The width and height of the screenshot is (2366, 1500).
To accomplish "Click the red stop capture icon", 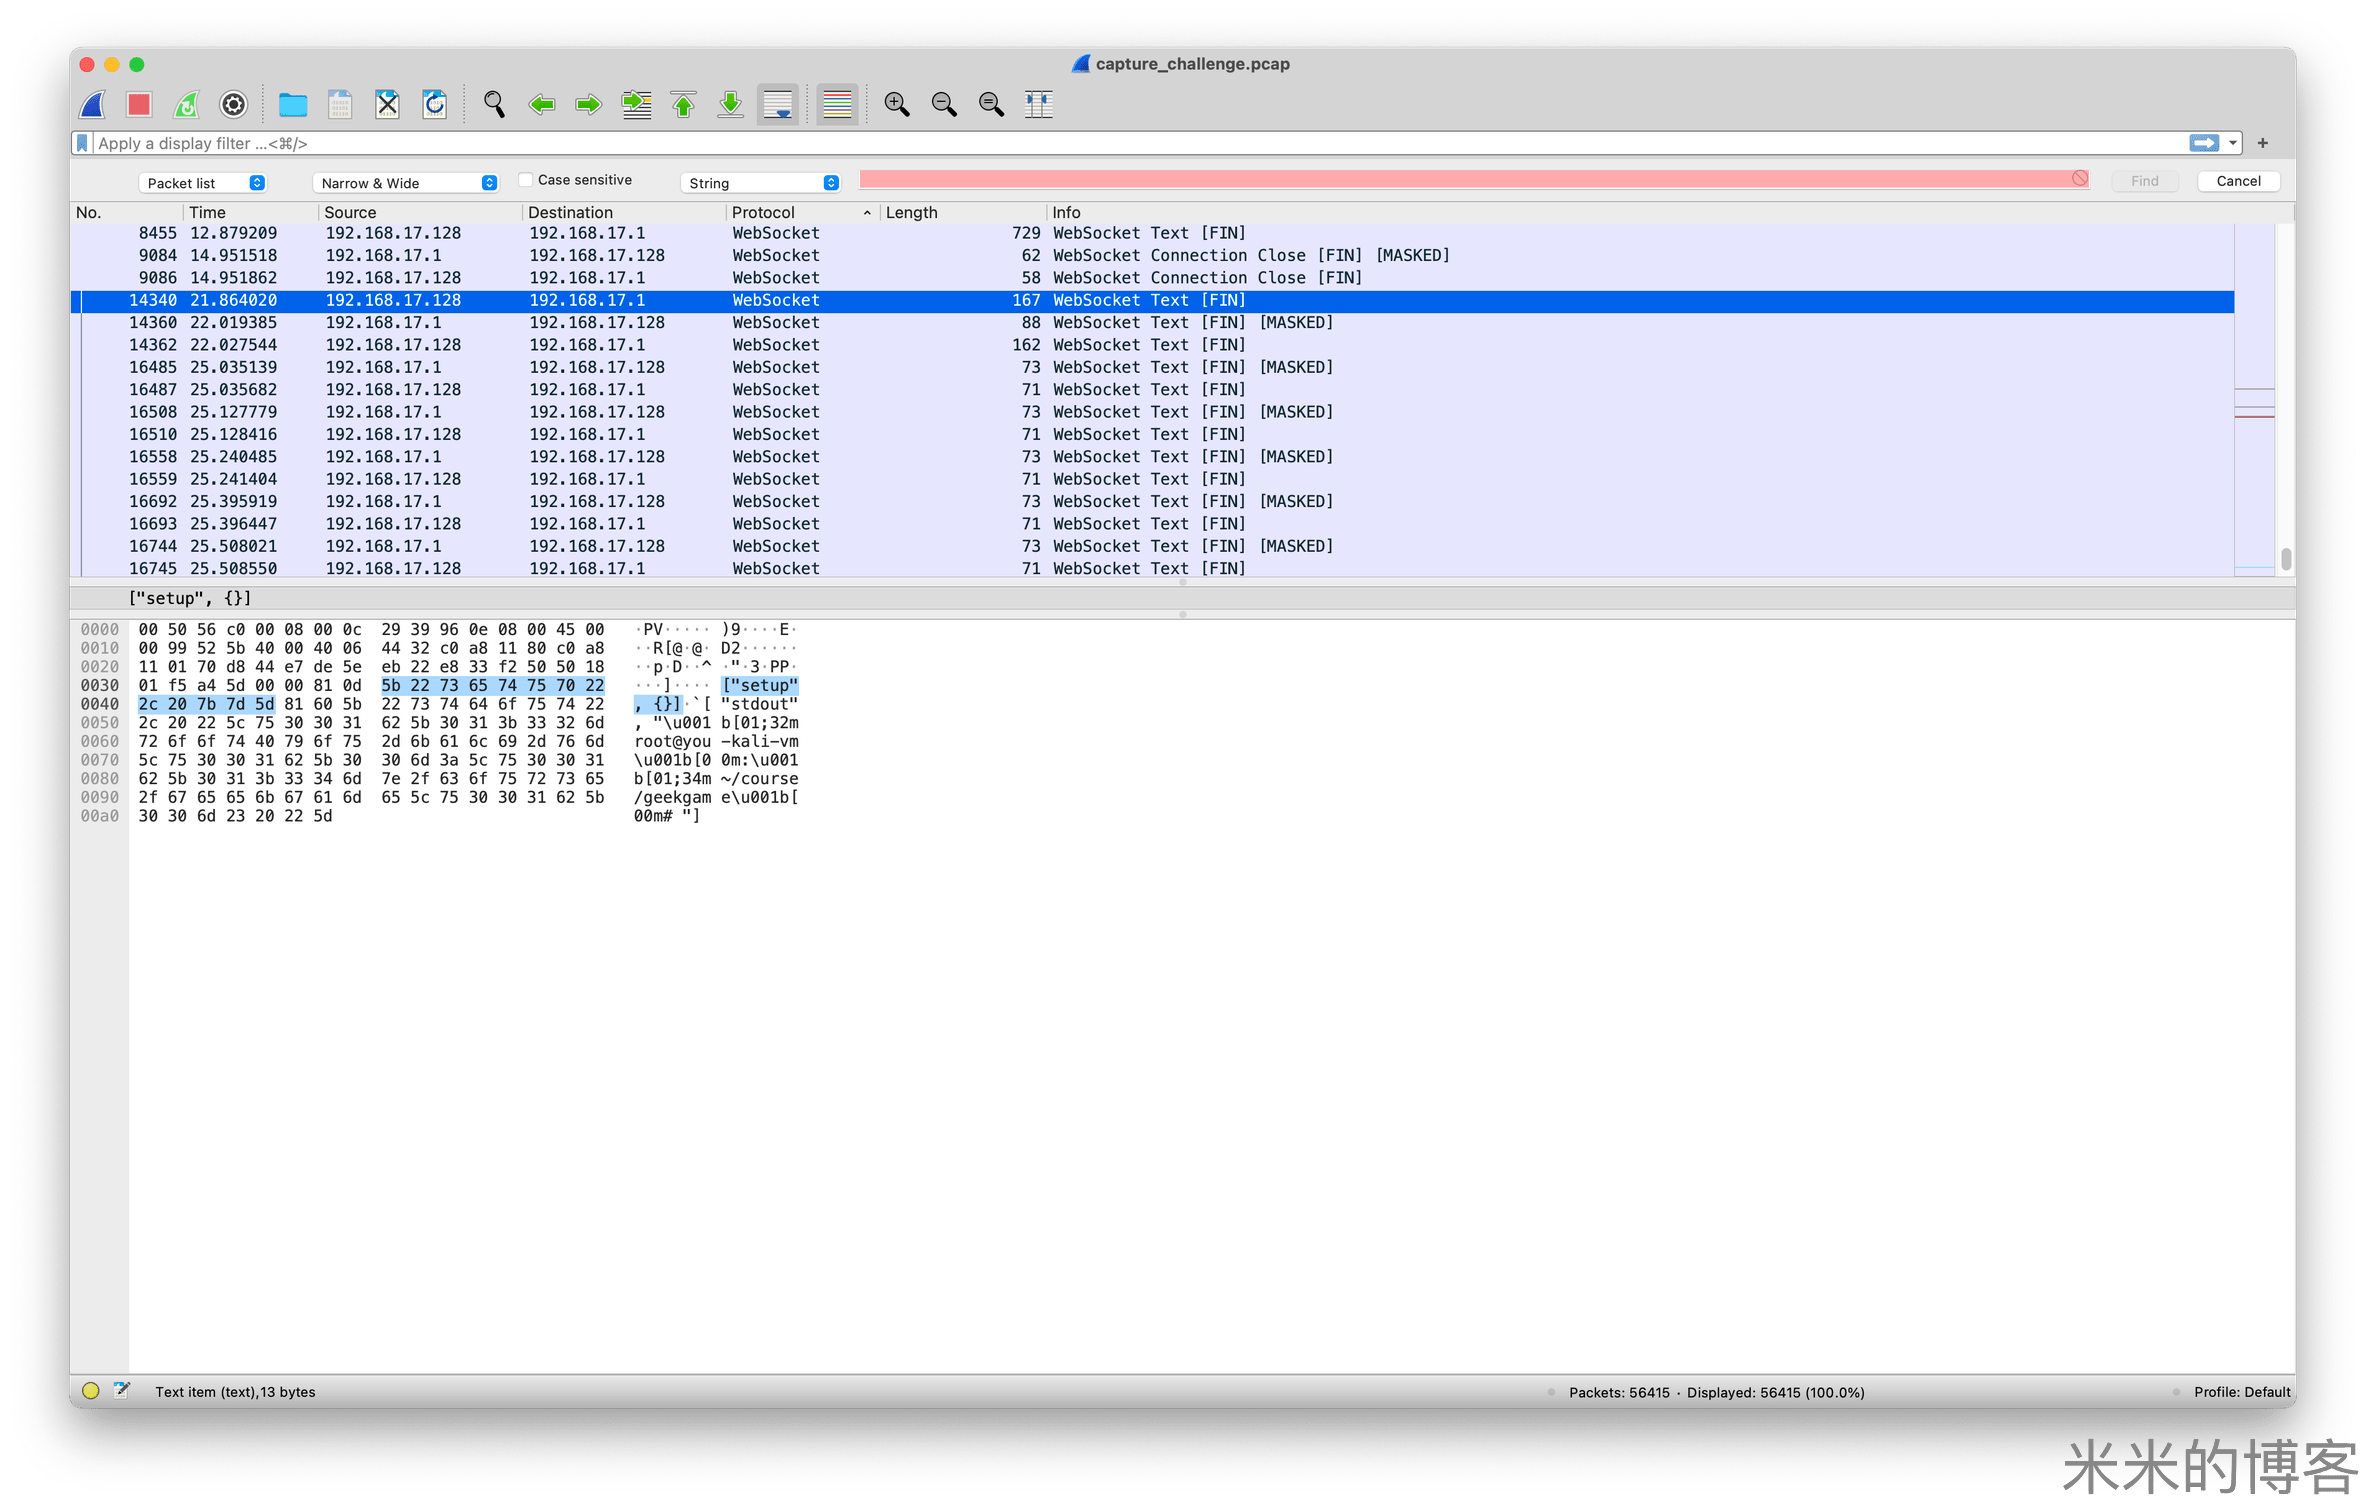I will tap(139, 104).
